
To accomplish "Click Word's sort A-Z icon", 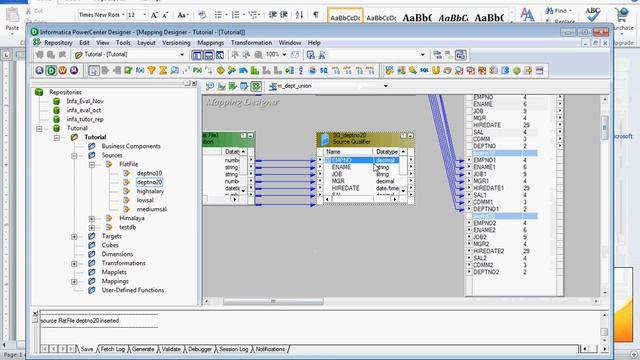I will point(299,15).
